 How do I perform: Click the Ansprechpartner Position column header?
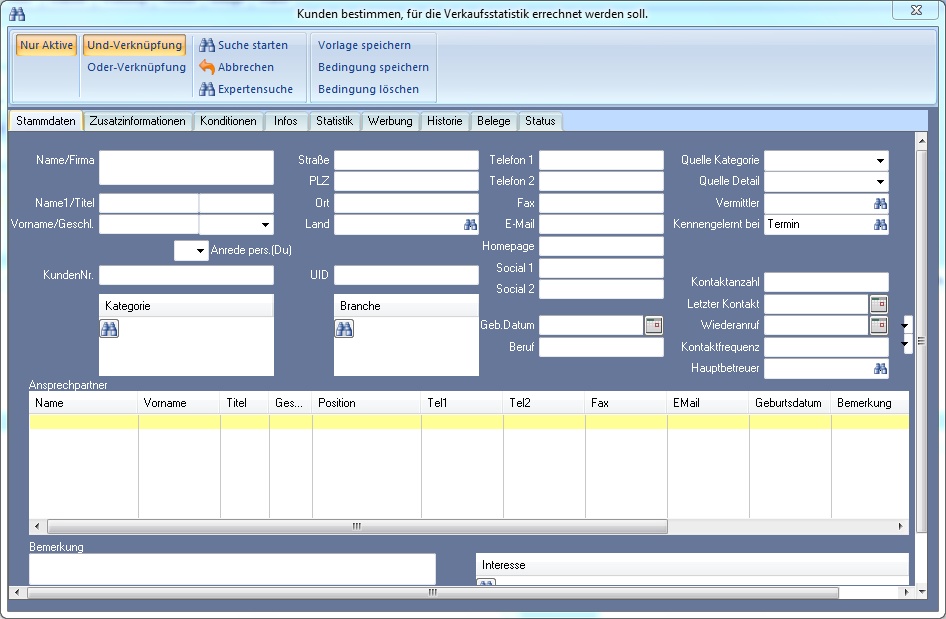point(367,403)
